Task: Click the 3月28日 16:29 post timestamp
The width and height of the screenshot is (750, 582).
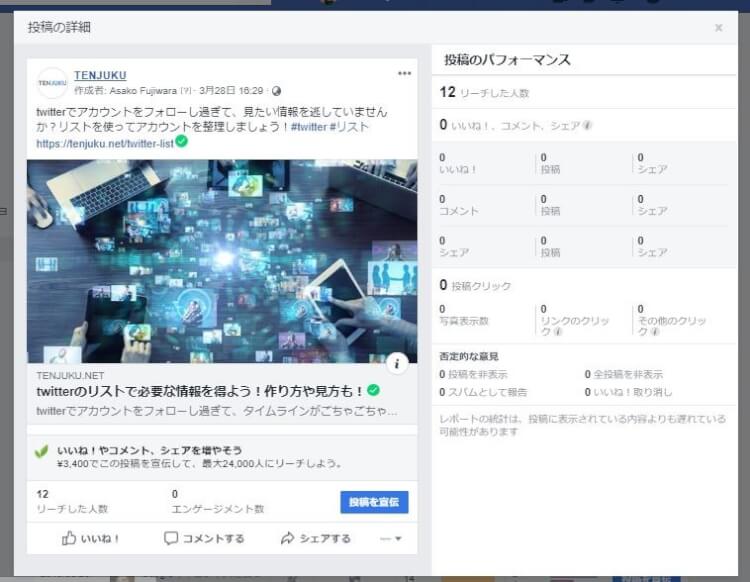Action: 233,91
